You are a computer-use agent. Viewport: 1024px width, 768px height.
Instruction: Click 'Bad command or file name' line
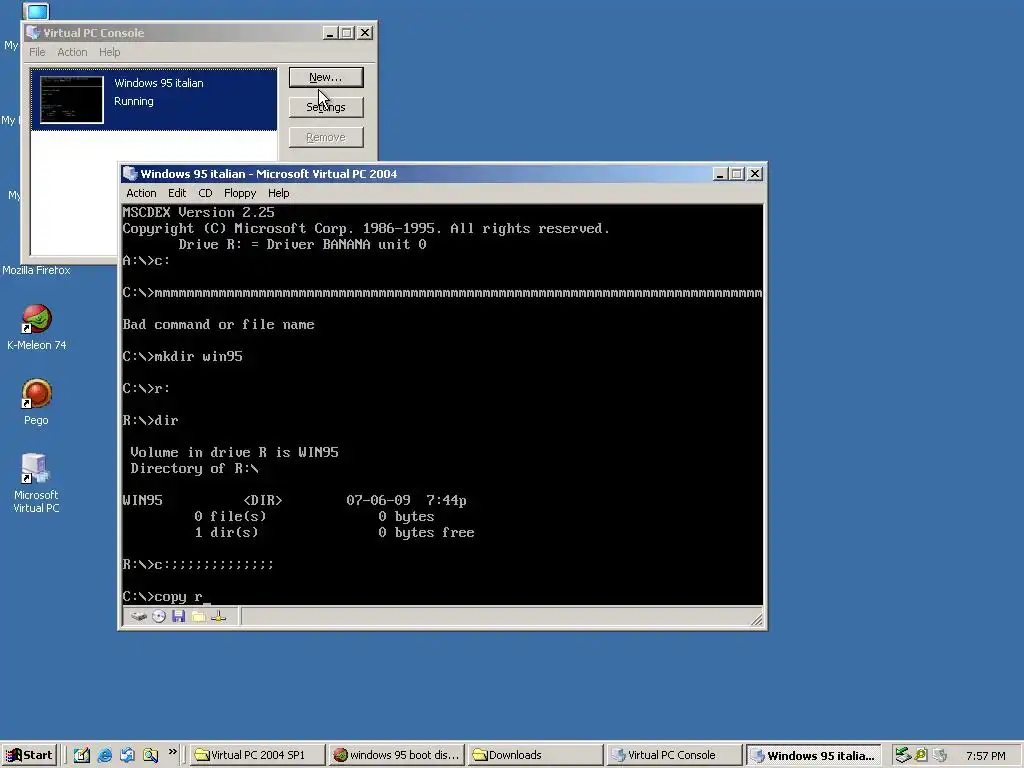(218, 325)
